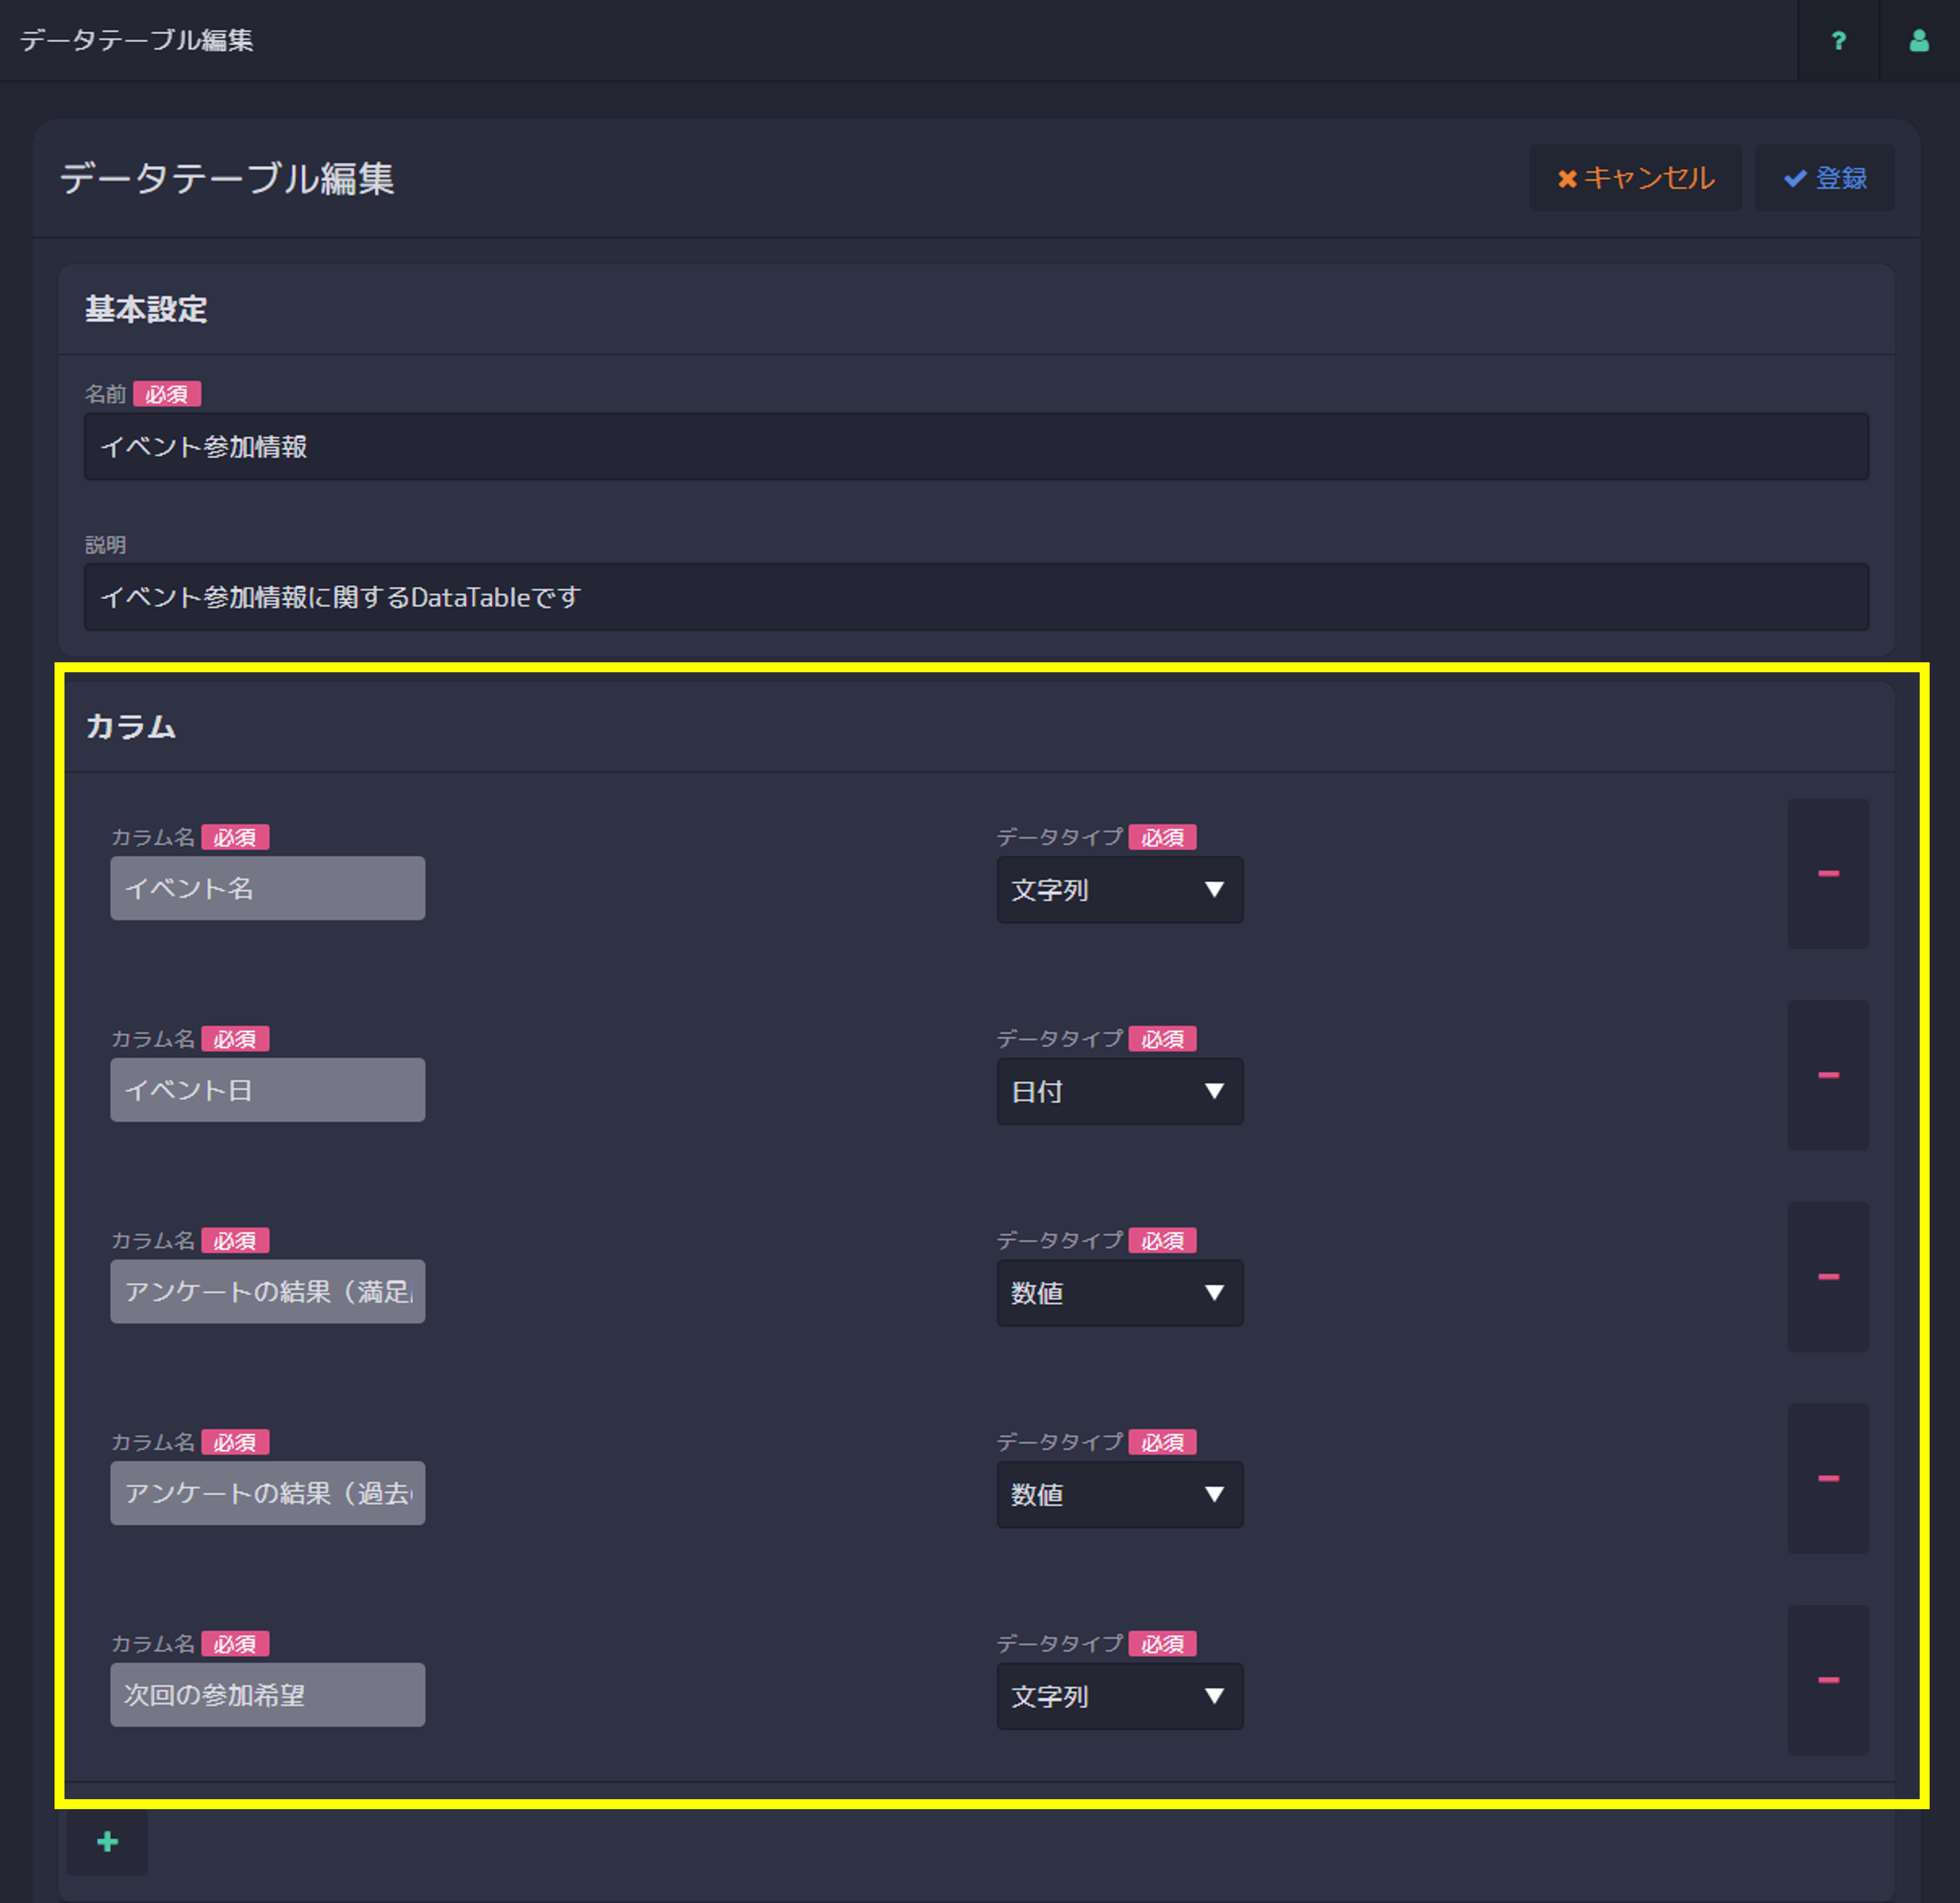Open the データタイプ dropdown for 次回の参加希望

coord(1120,1697)
